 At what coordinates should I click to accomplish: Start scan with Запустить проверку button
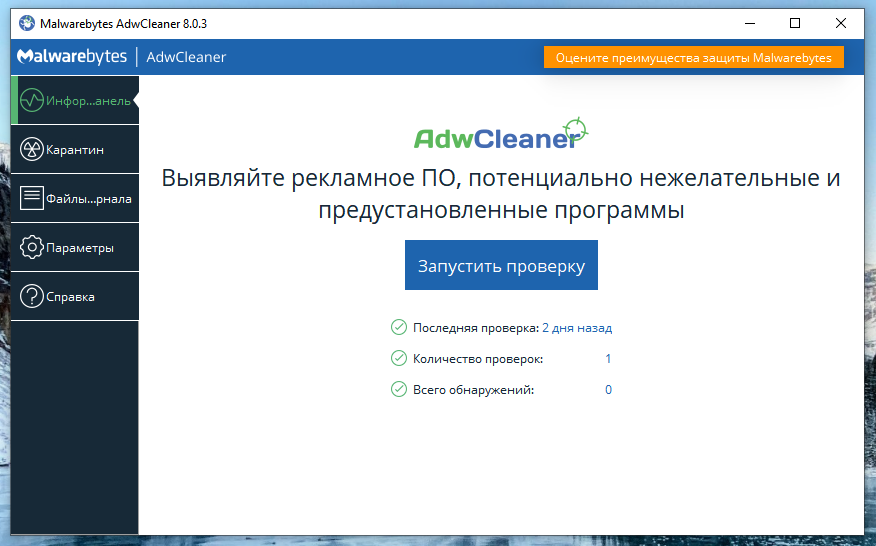coord(501,265)
